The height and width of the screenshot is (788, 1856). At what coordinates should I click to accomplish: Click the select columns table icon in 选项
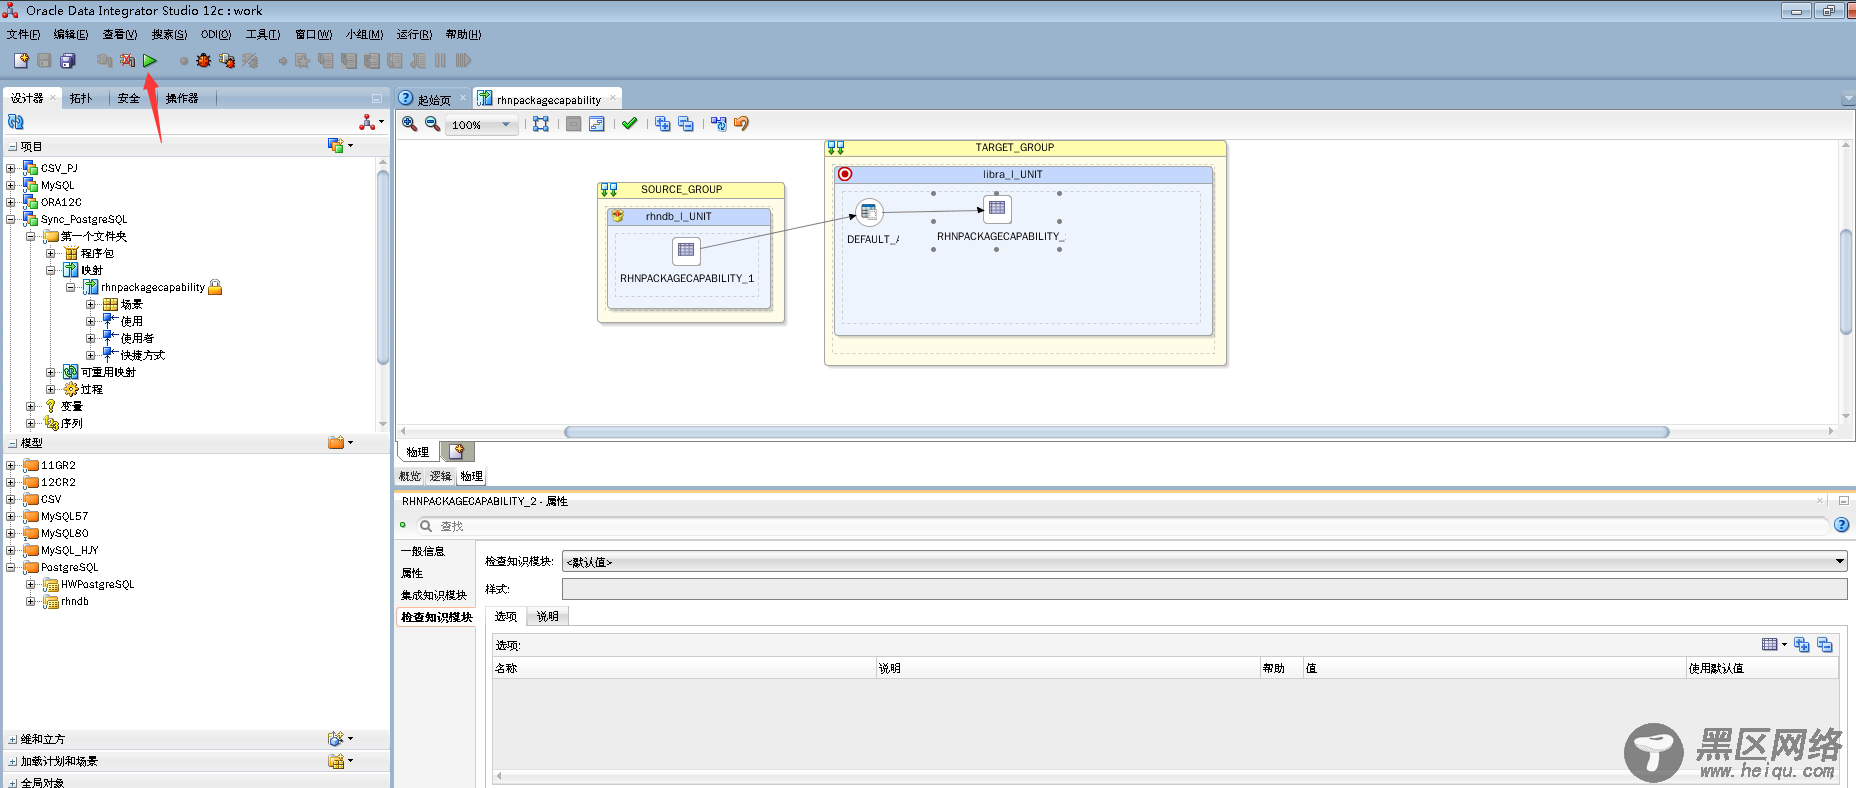tap(1774, 645)
